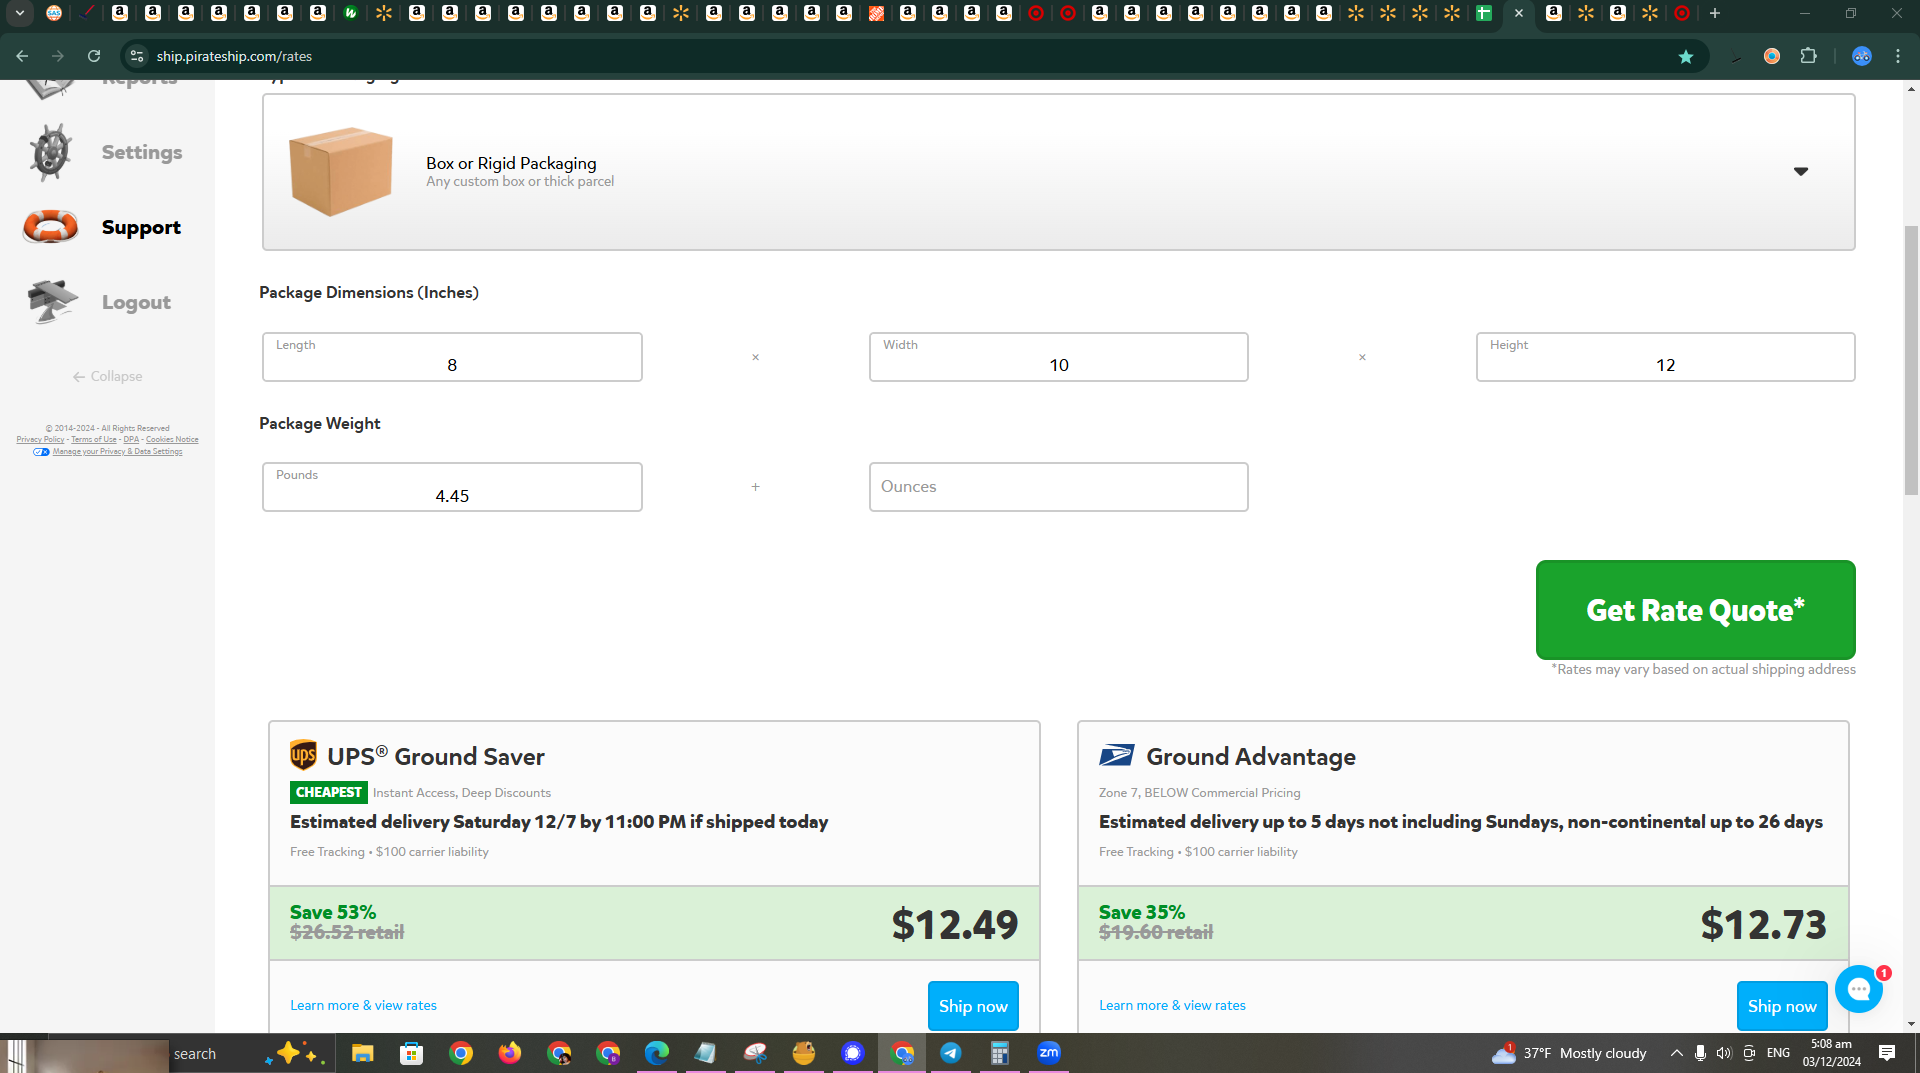
Task: Open Settings in the sidebar
Action: pyautogui.click(x=142, y=152)
